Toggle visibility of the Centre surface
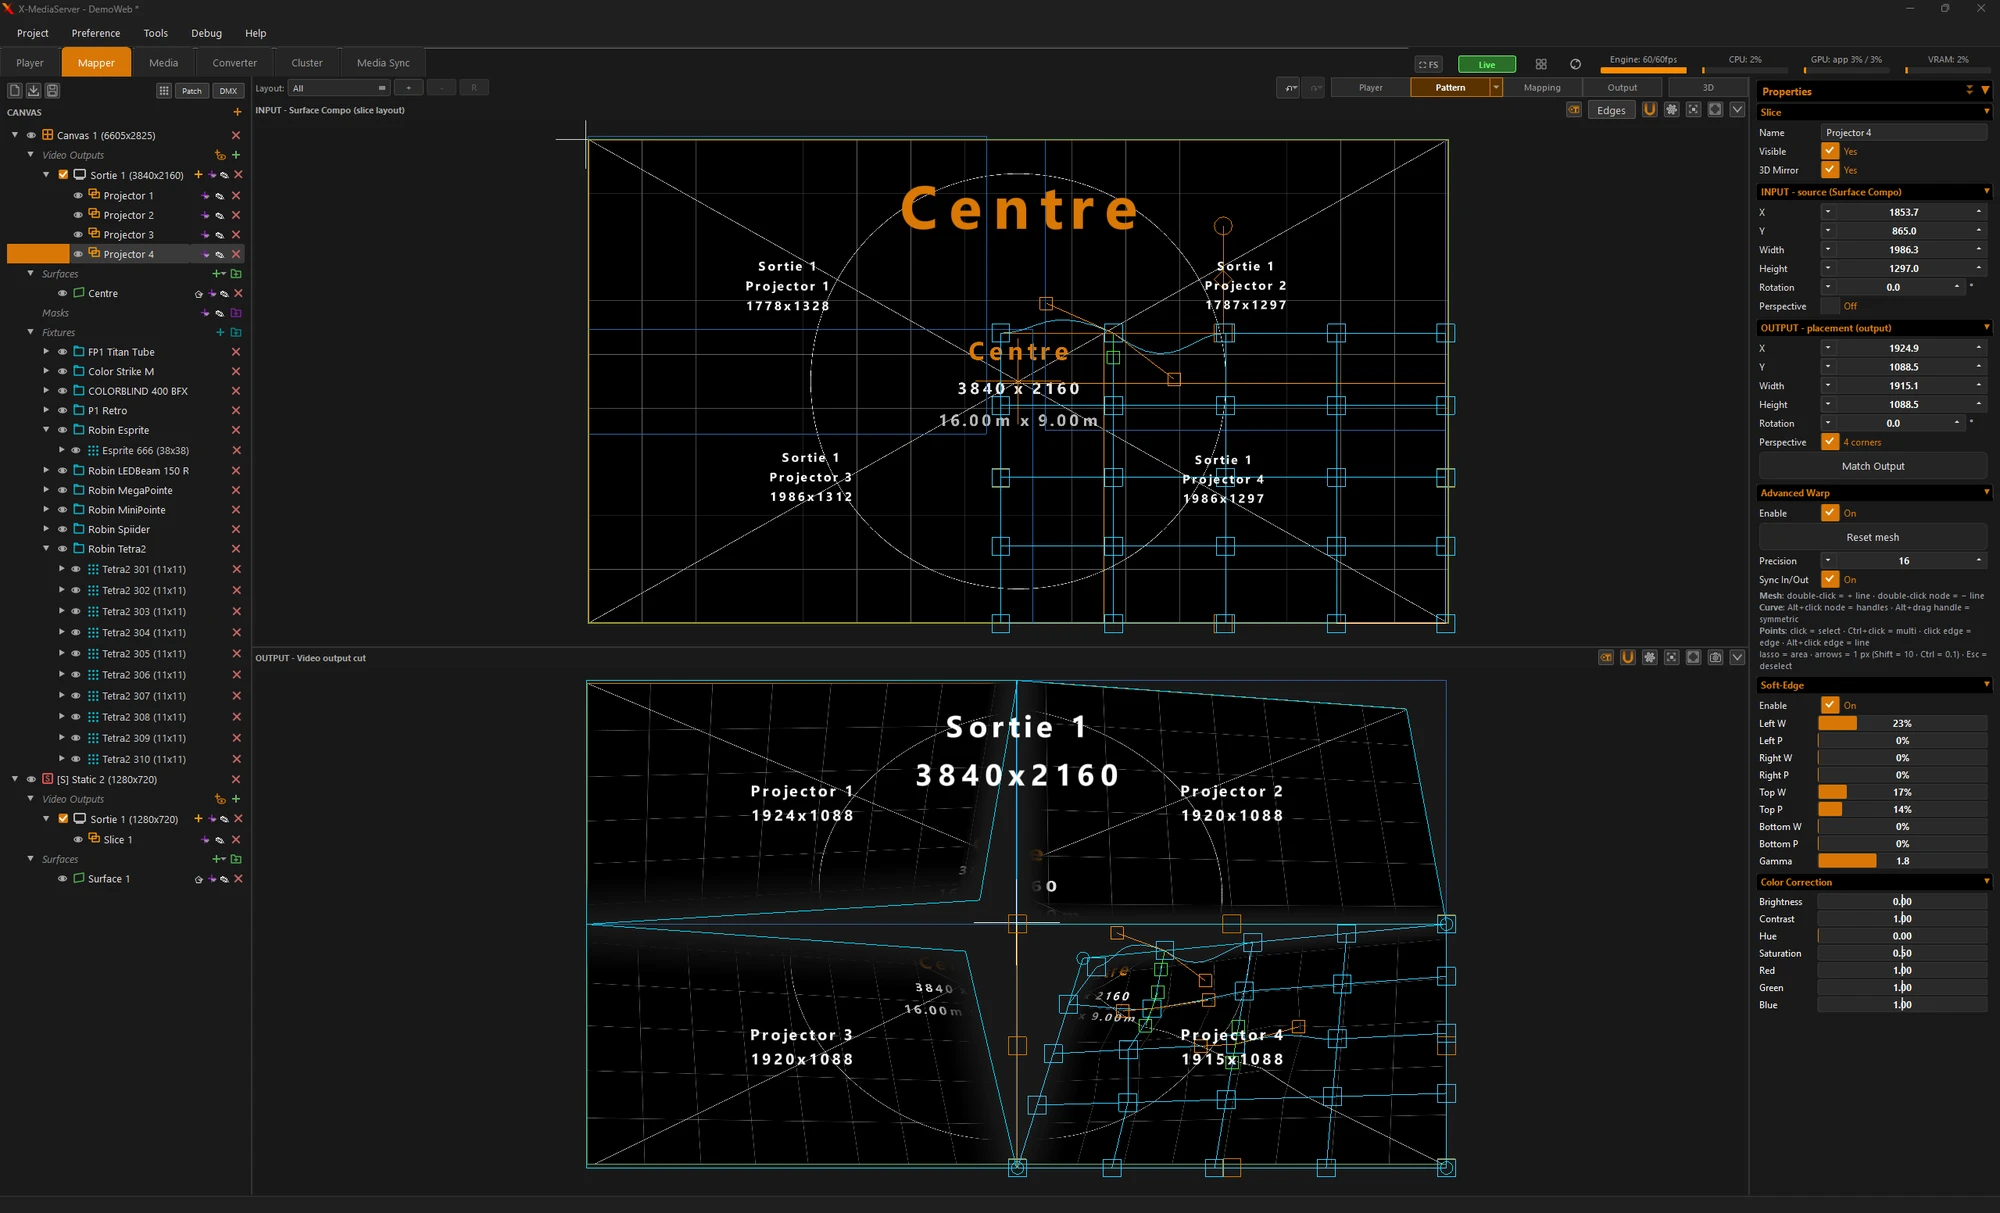The height and width of the screenshot is (1213, 2000). (62, 293)
